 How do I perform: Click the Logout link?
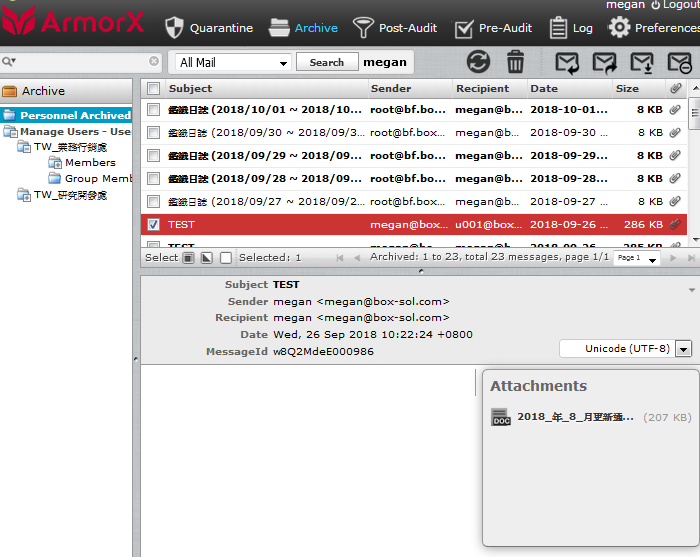click(x=675, y=4)
